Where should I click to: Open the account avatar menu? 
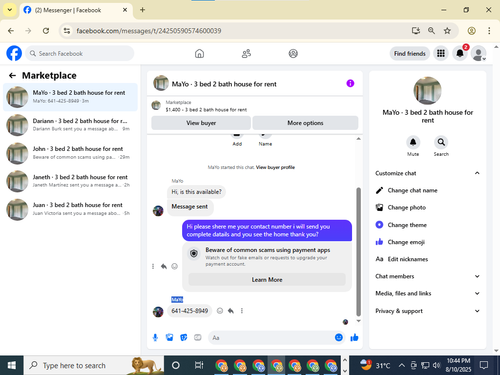pyautogui.click(x=478, y=53)
